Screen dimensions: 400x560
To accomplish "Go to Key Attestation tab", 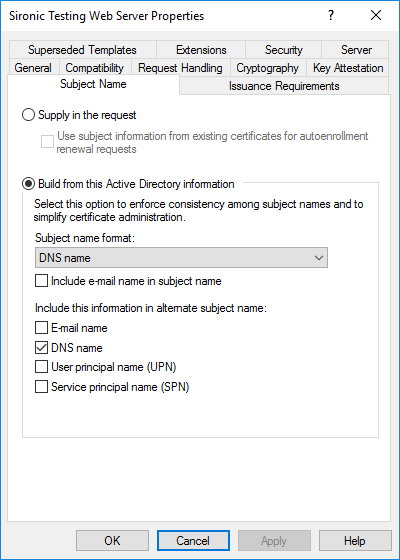I will coord(348,68).
